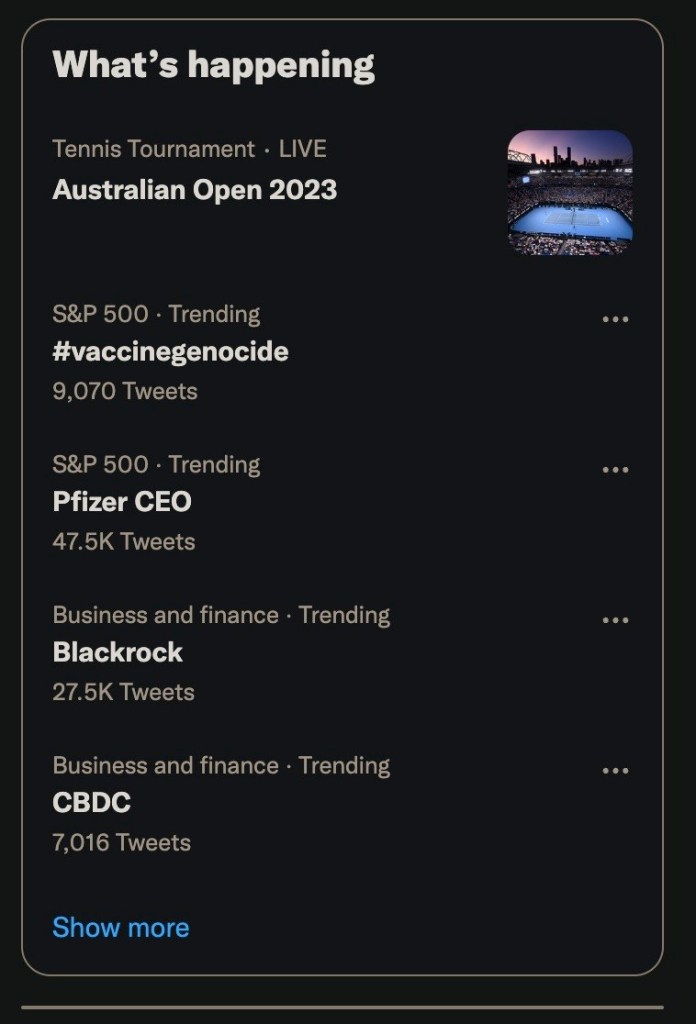696x1024 pixels.
Task: Click the What's happening heading
Action: pos(213,66)
